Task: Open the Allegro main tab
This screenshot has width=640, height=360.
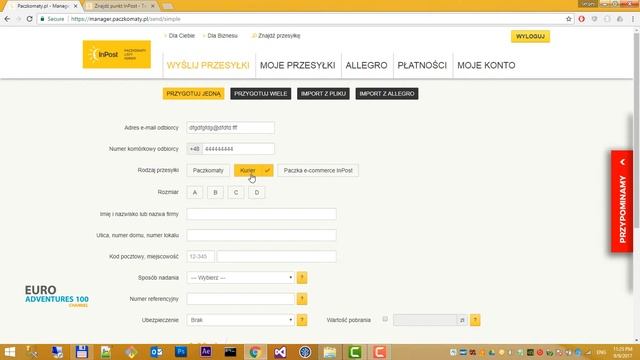Action: pyautogui.click(x=367, y=65)
